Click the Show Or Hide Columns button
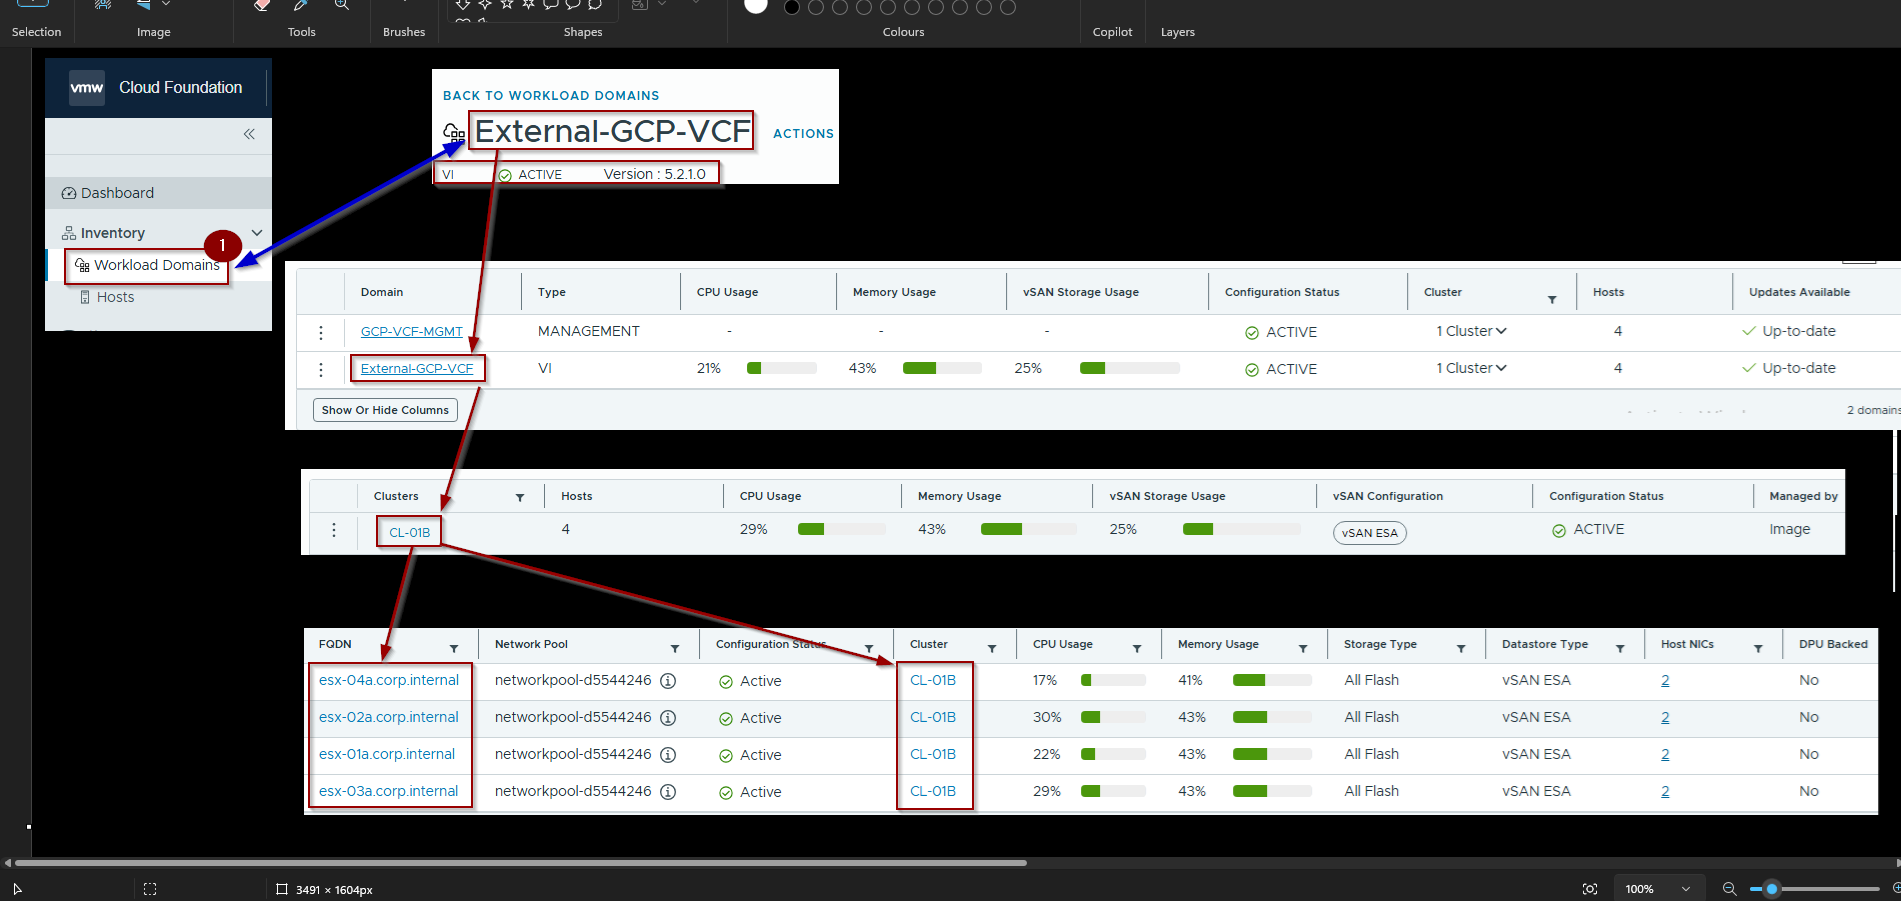Image resolution: width=1901 pixels, height=901 pixels. [x=385, y=410]
